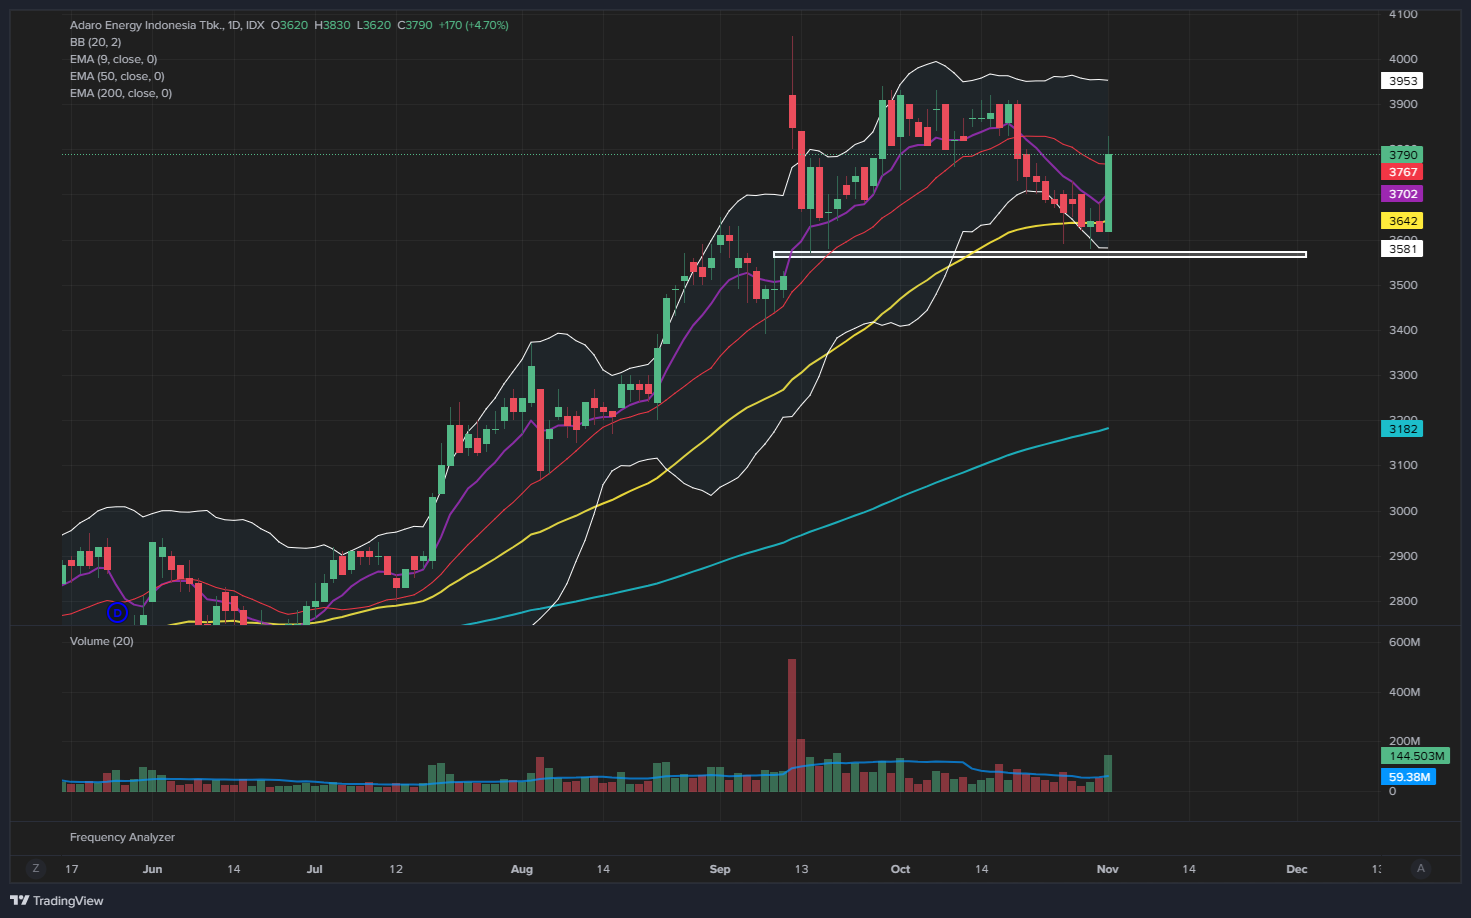Click the Aug label on the time axis
Screen dimensions: 1471x918
pyautogui.click(x=521, y=869)
